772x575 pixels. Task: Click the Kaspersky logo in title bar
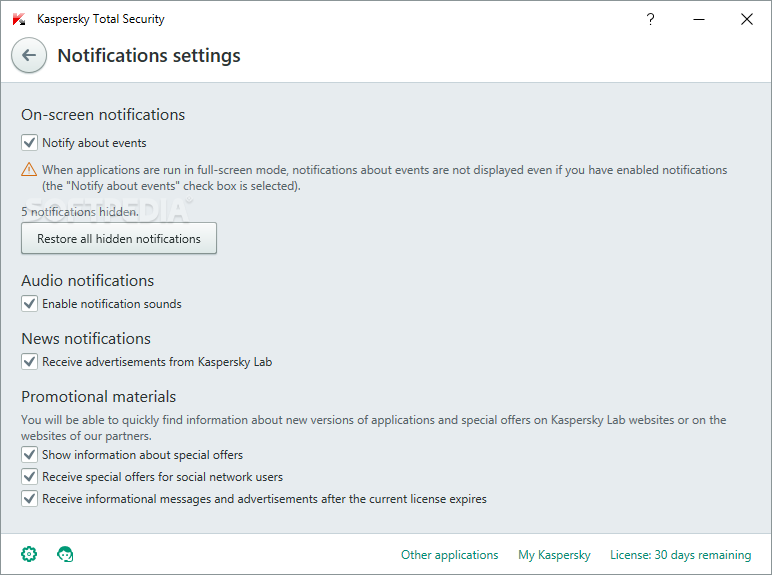coord(19,19)
